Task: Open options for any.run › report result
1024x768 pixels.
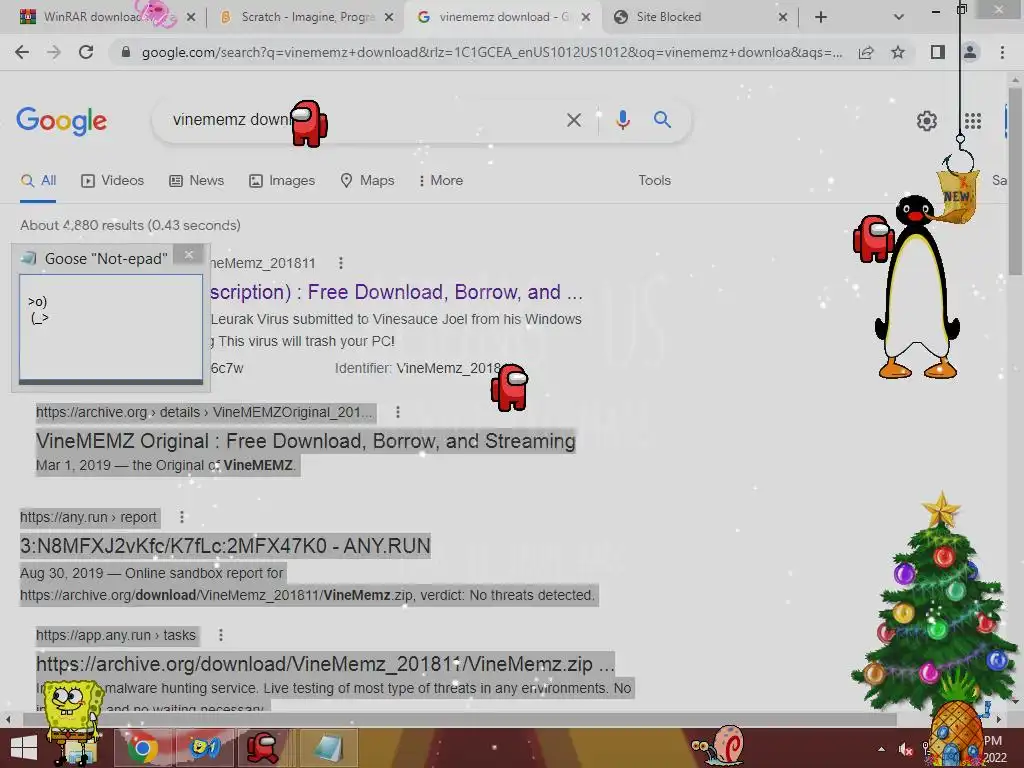Action: [182, 517]
